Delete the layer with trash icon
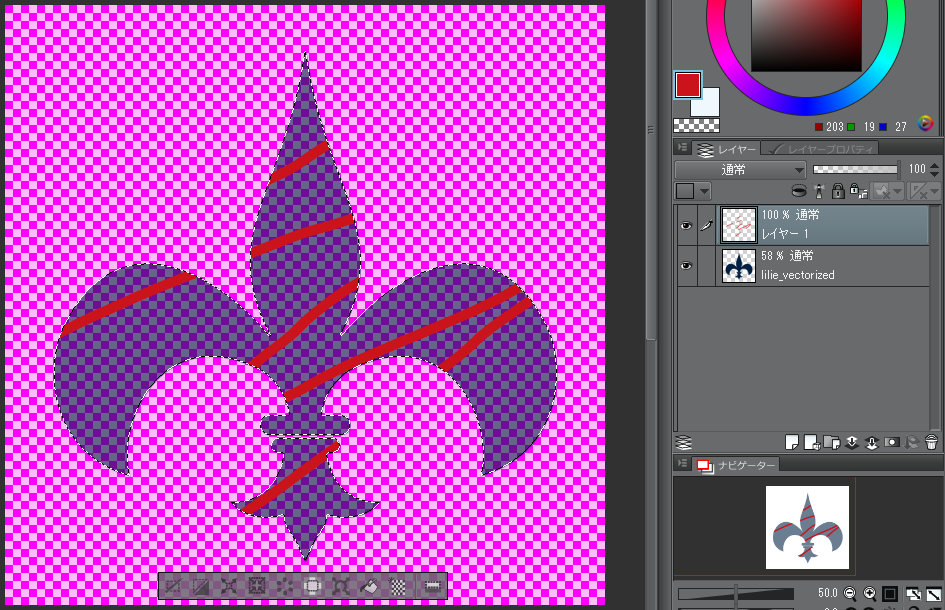This screenshot has height=610, width=945. (930, 441)
